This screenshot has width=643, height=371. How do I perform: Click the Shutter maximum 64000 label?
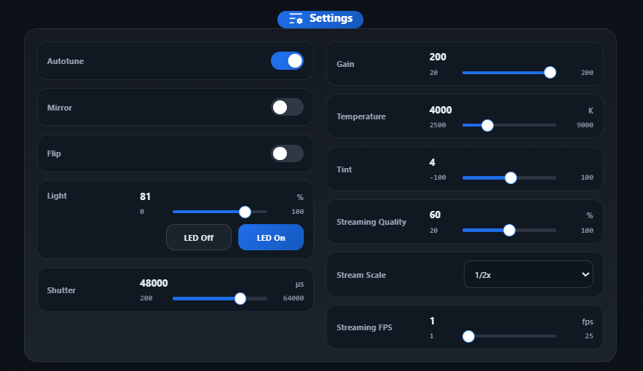(x=294, y=298)
